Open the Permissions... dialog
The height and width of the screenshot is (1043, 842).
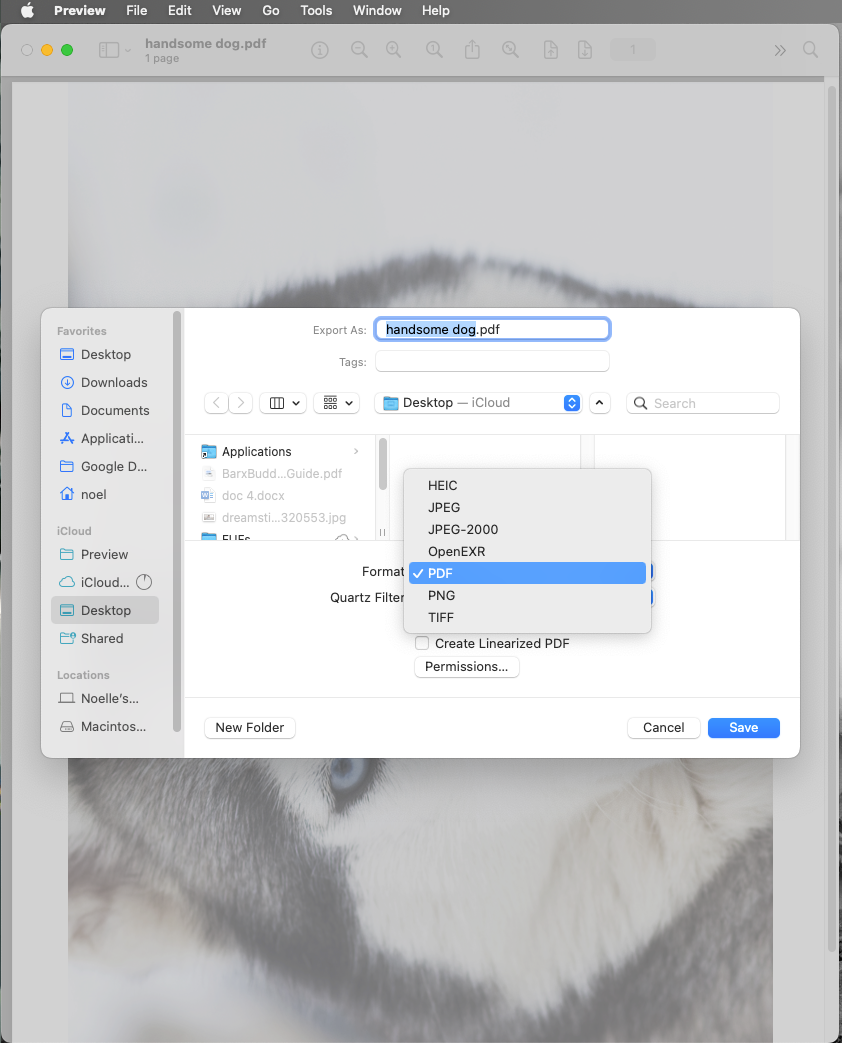(x=466, y=666)
